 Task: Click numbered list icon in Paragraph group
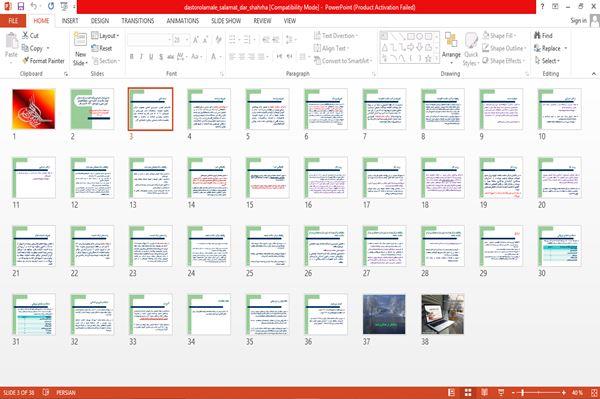[x=248, y=39]
